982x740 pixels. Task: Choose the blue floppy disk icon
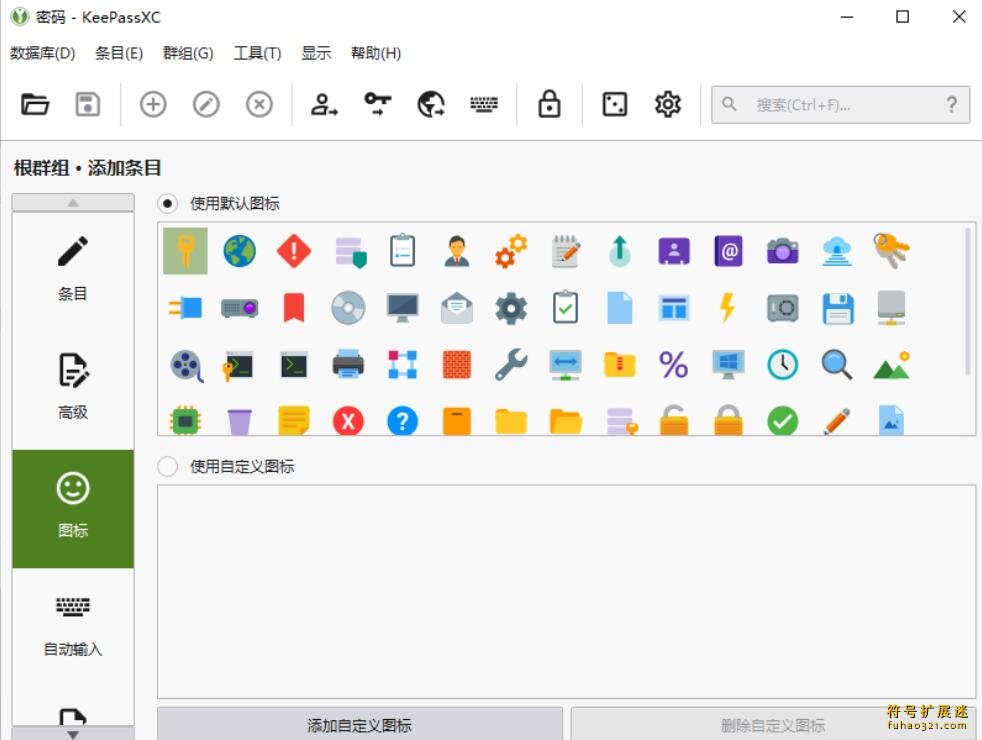837,307
